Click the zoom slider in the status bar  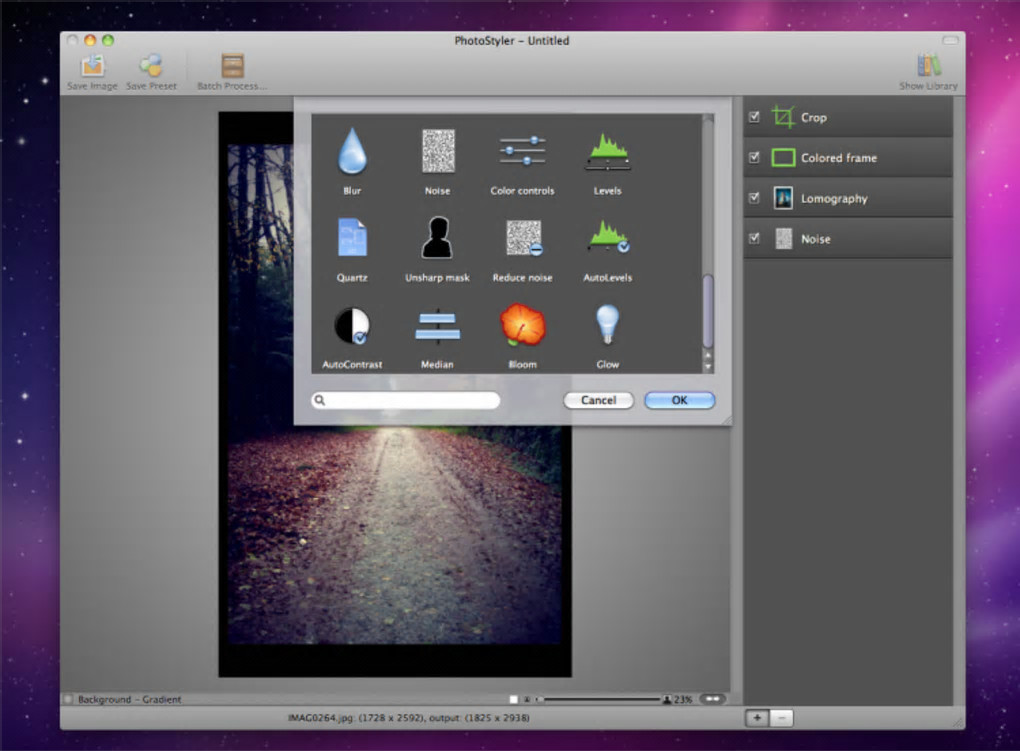pos(600,699)
